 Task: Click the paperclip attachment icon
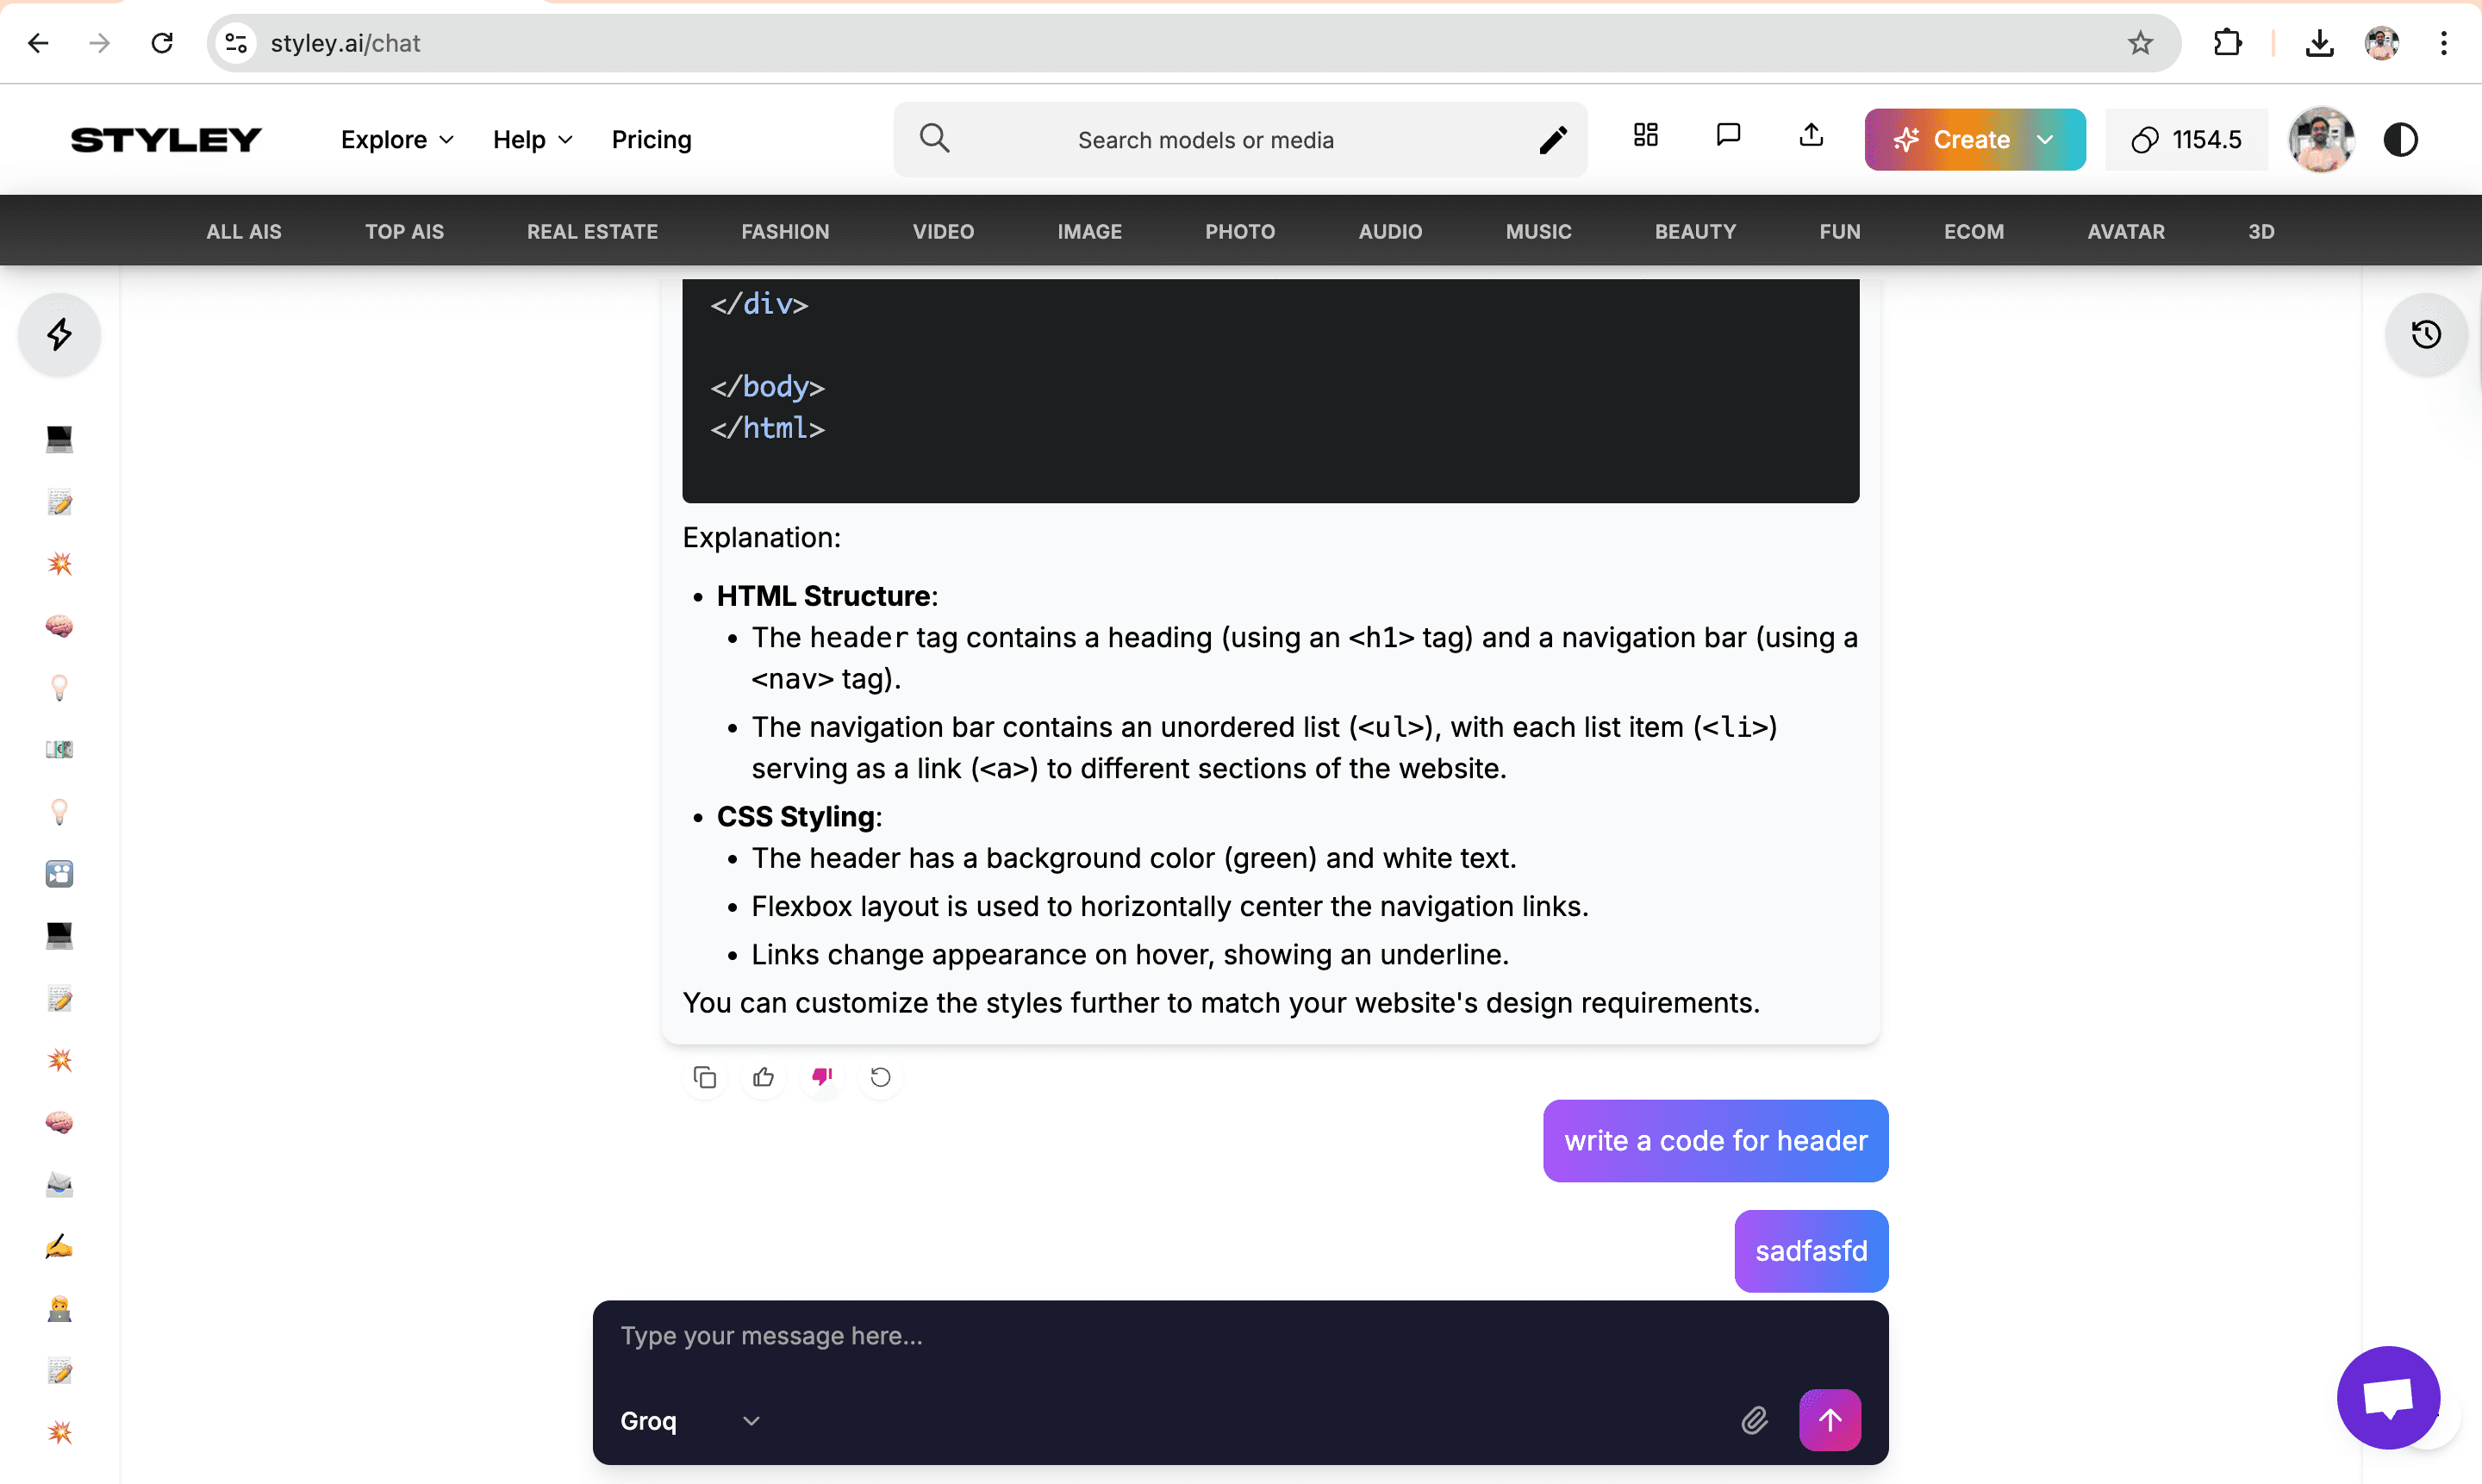(1754, 1420)
